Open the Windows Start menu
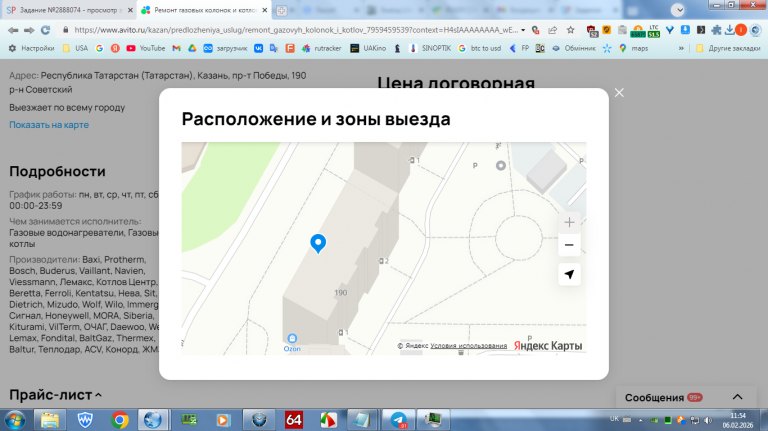This screenshot has width=768, height=431. [15, 420]
